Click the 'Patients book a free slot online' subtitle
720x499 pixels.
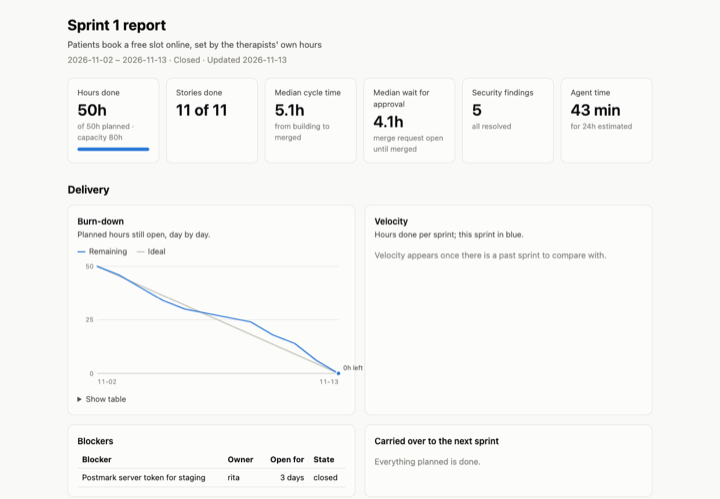(x=195, y=45)
